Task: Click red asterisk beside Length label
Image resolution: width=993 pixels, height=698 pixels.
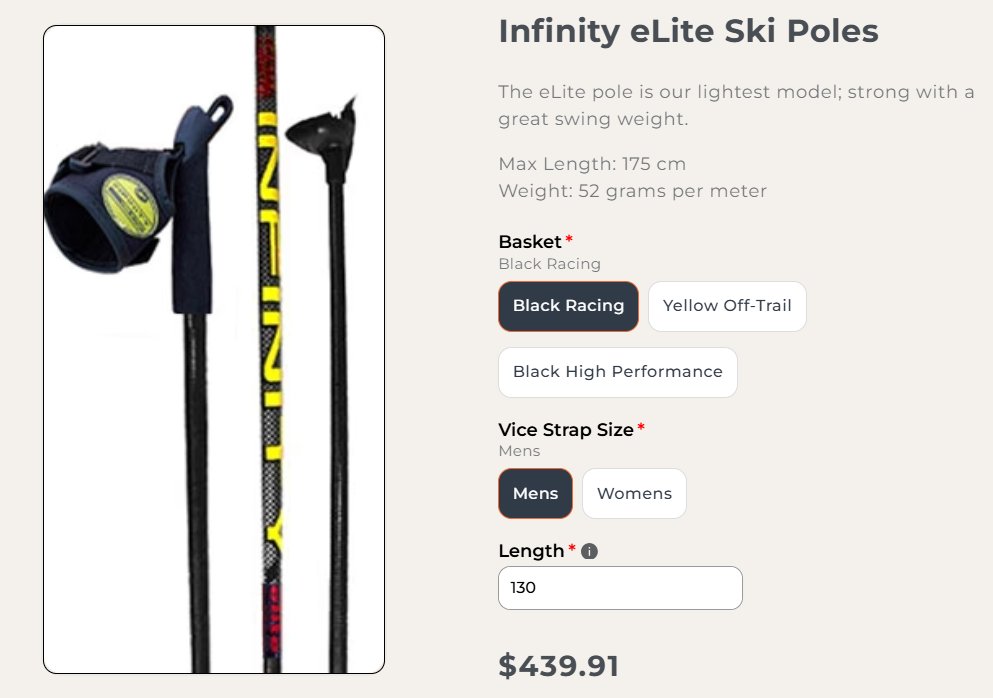Action: click(572, 550)
